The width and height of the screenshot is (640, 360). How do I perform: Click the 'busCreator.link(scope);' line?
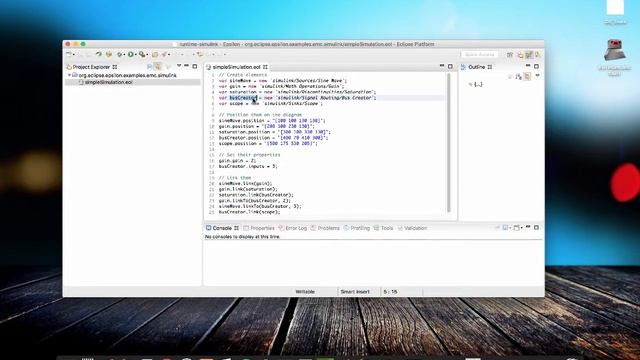click(x=249, y=212)
